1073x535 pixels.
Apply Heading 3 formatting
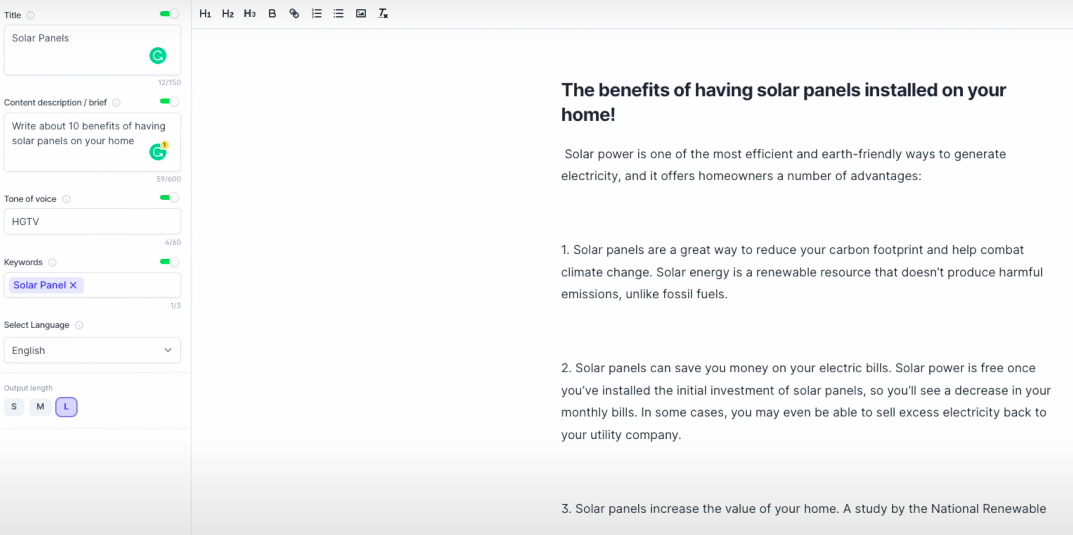pyautogui.click(x=250, y=14)
